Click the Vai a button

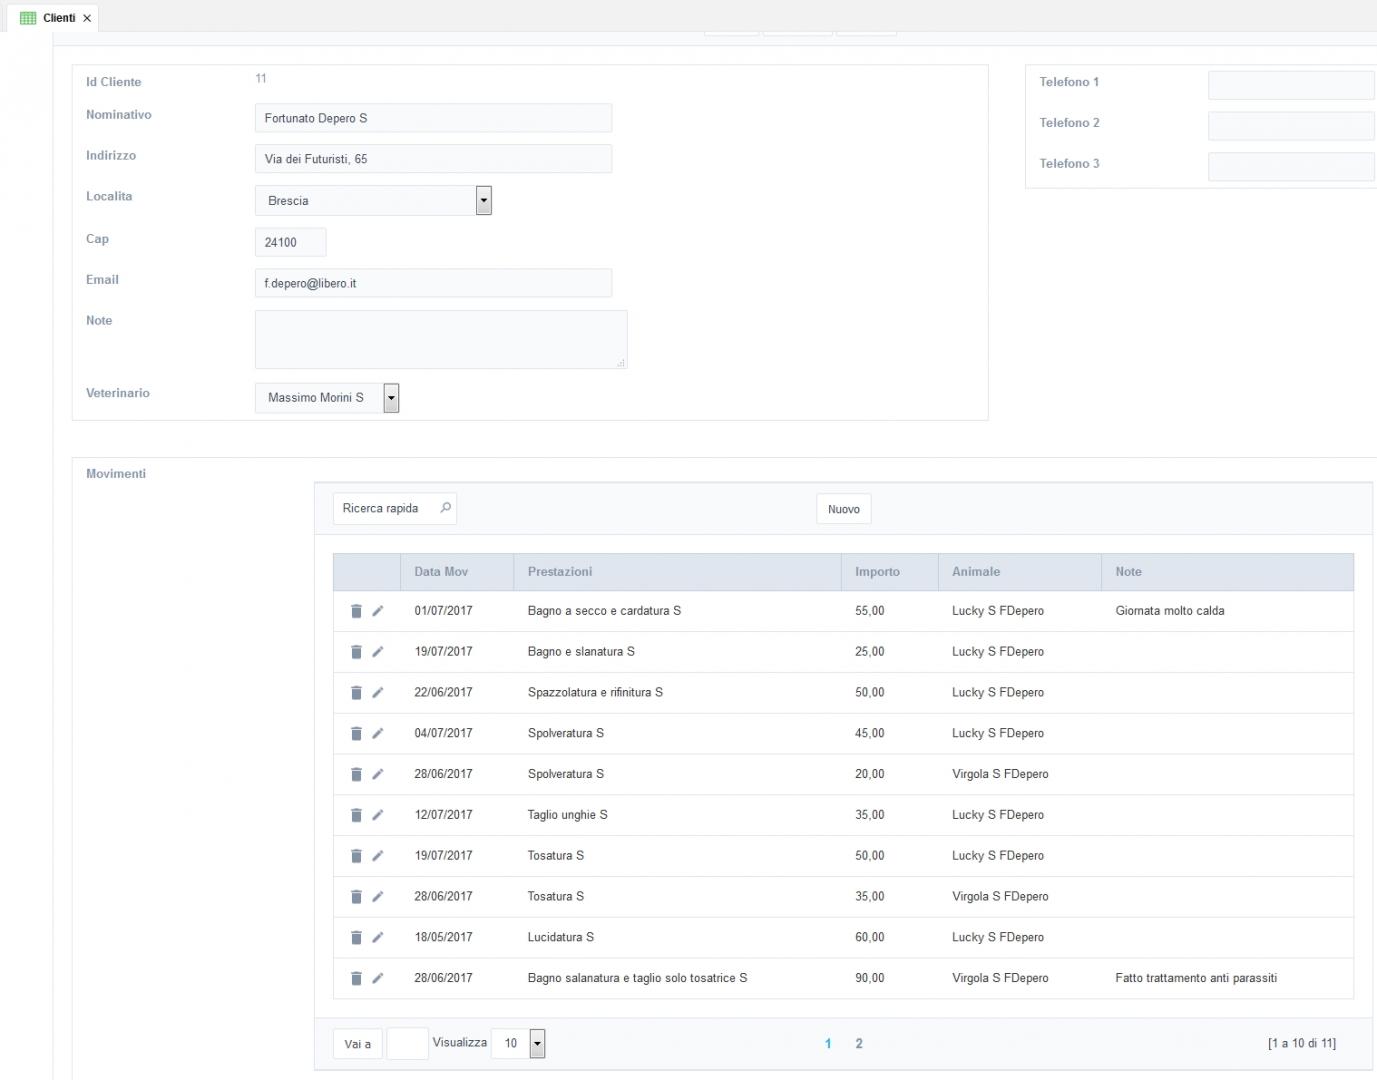coord(358,1044)
